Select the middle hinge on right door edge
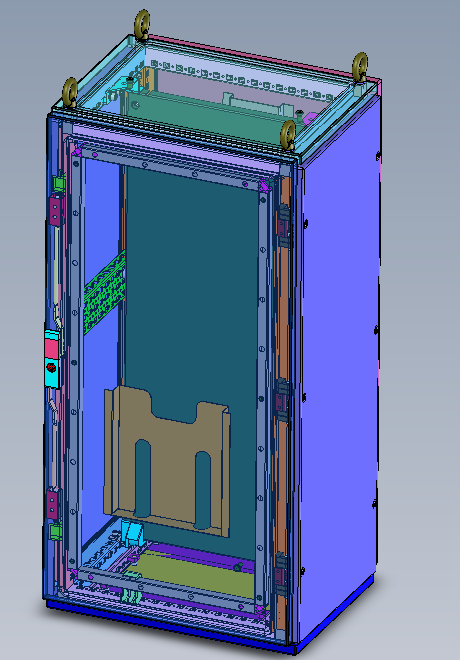460x660 pixels. point(282,400)
